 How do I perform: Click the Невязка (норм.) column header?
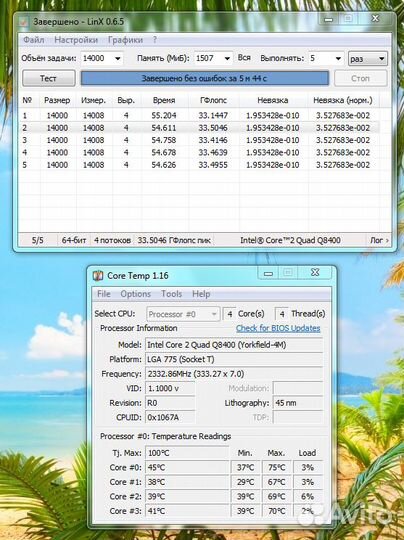coord(343,101)
